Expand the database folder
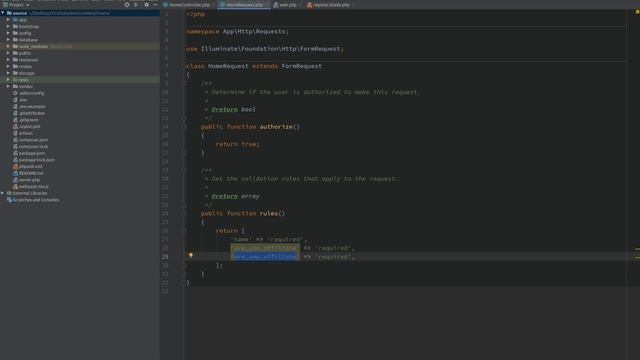 point(8,40)
